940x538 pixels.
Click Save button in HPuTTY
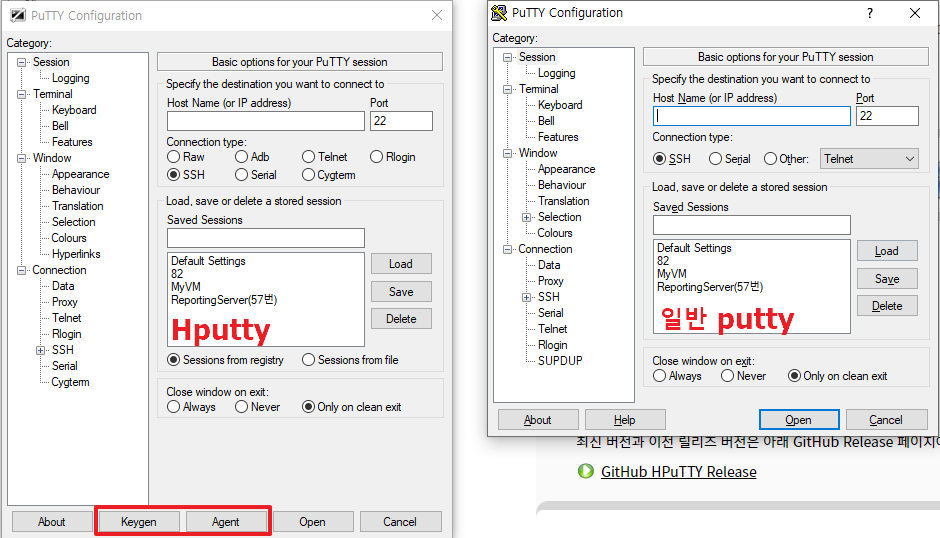(x=401, y=291)
